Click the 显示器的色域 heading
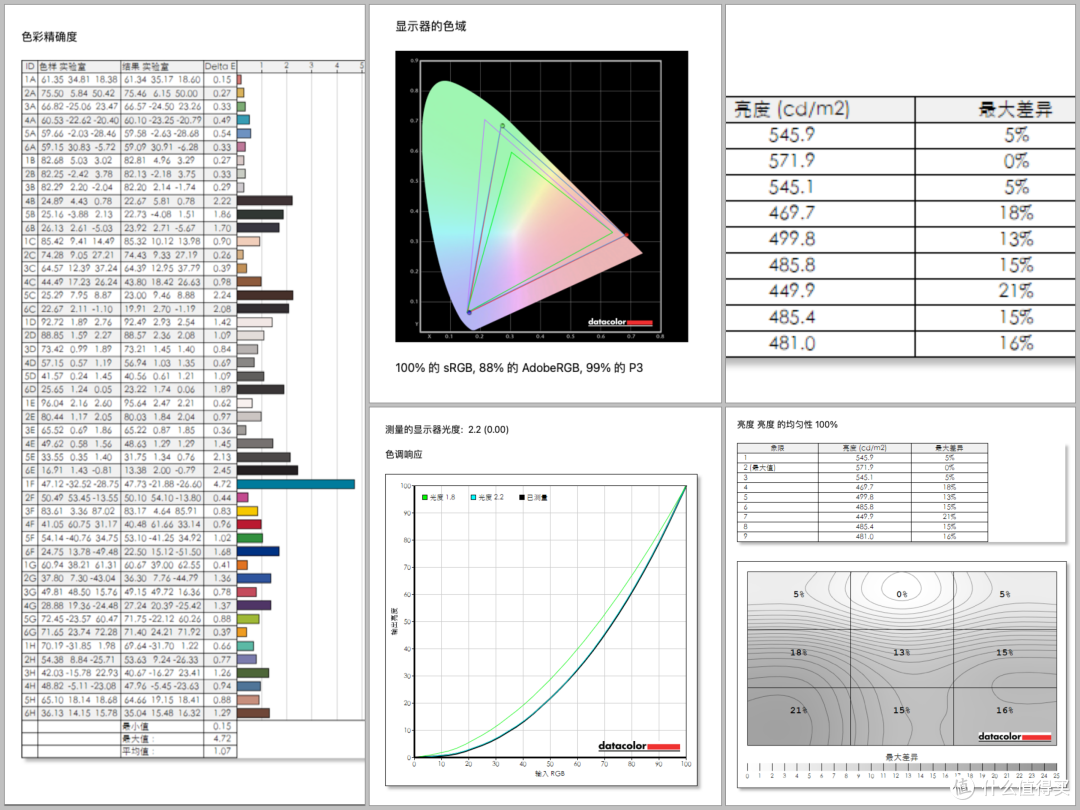This screenshot has width=1080, height=810. (x=430, y=26)
